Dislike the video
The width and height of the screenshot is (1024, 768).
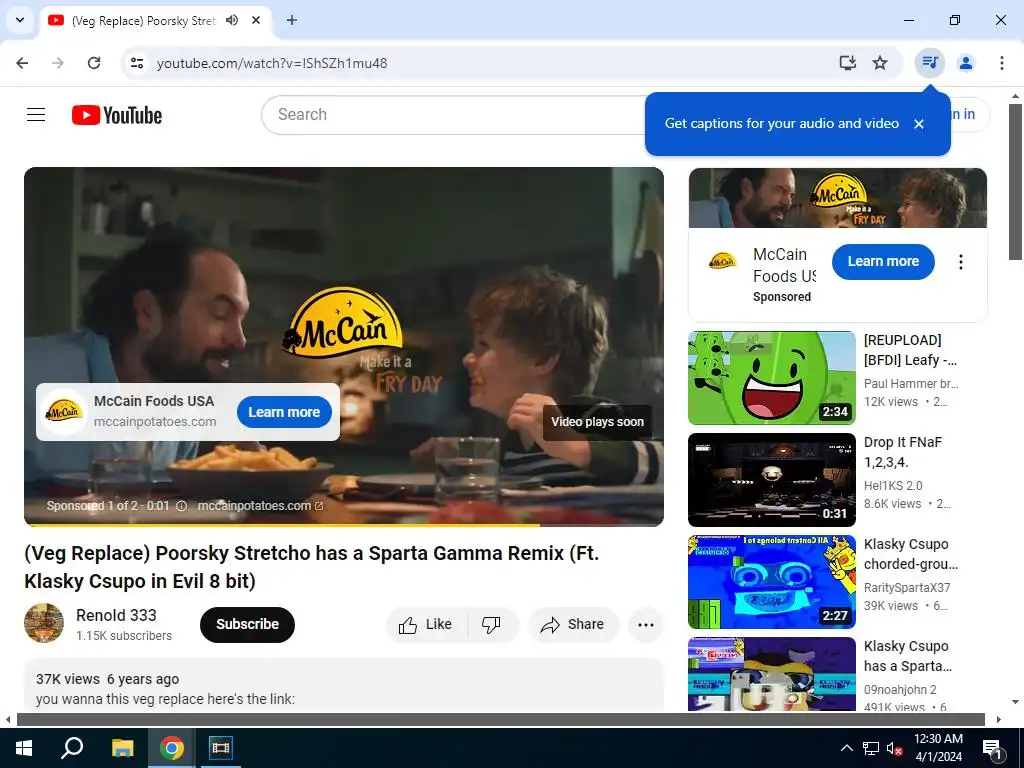(x=492, y=625)
